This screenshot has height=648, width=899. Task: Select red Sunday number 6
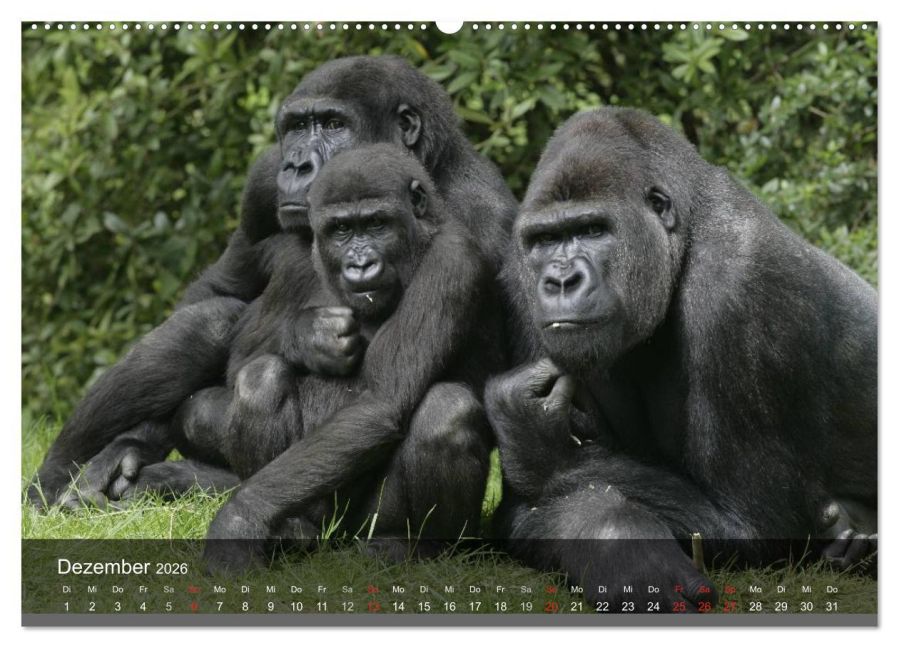[x=194, y=606]
